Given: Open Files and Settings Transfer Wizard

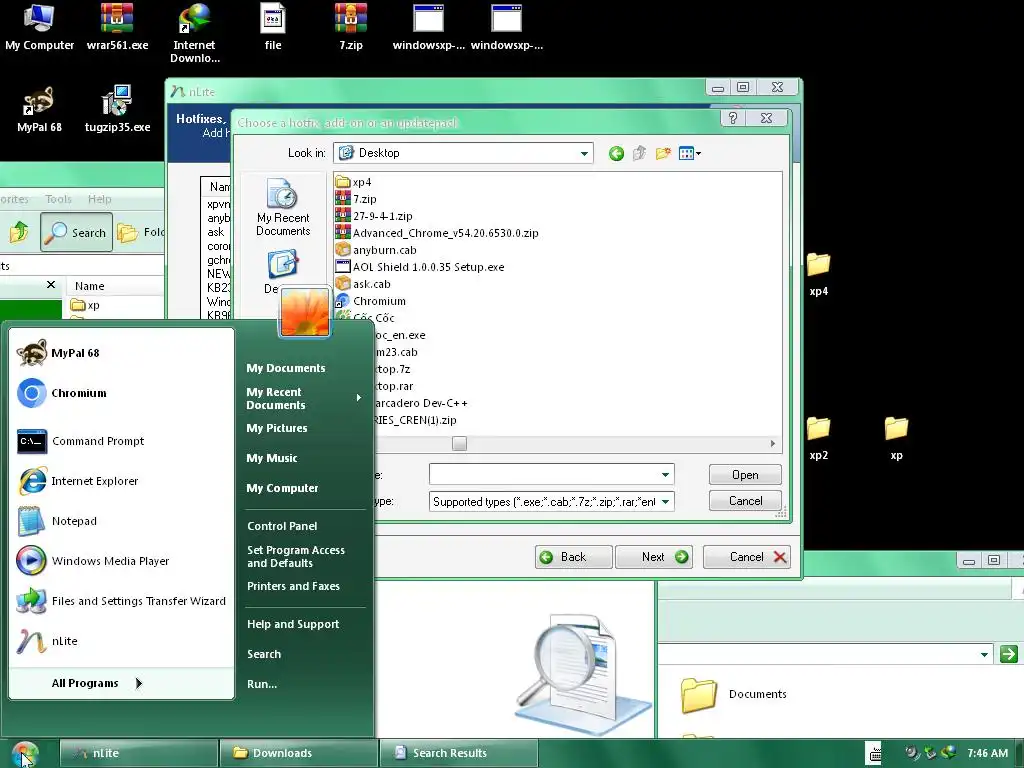Looking at the screenshot, I should coord(121,601).
